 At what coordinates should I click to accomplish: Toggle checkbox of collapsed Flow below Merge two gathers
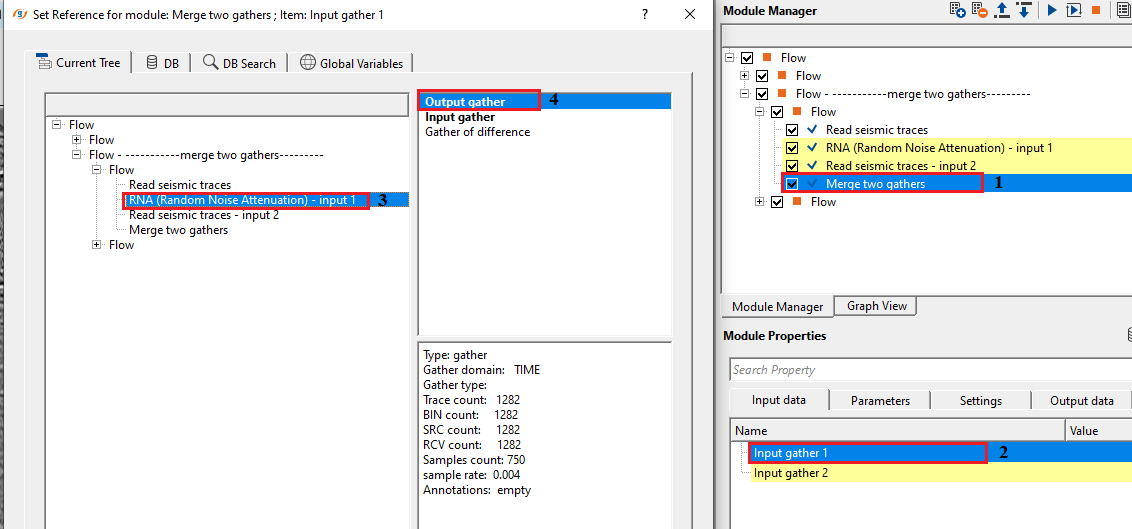pos(777,202)
